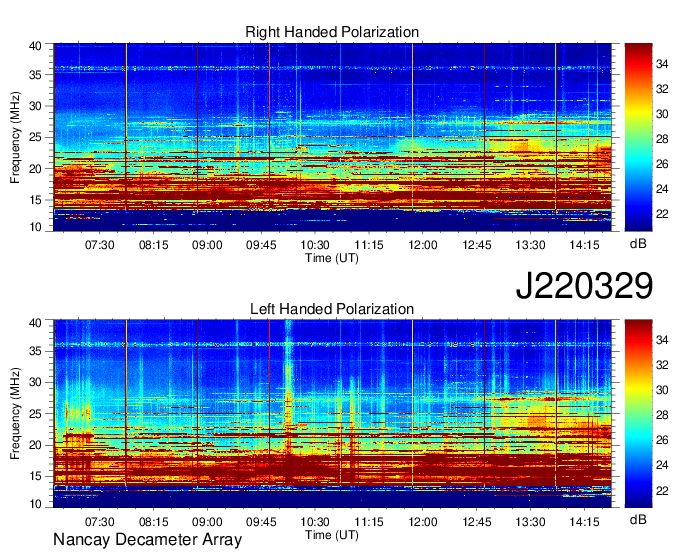This screenshot has width=680, height=552.
Task: Click the 40 MHz tick on Left Handed plot
Action: (x=36, y=323)
